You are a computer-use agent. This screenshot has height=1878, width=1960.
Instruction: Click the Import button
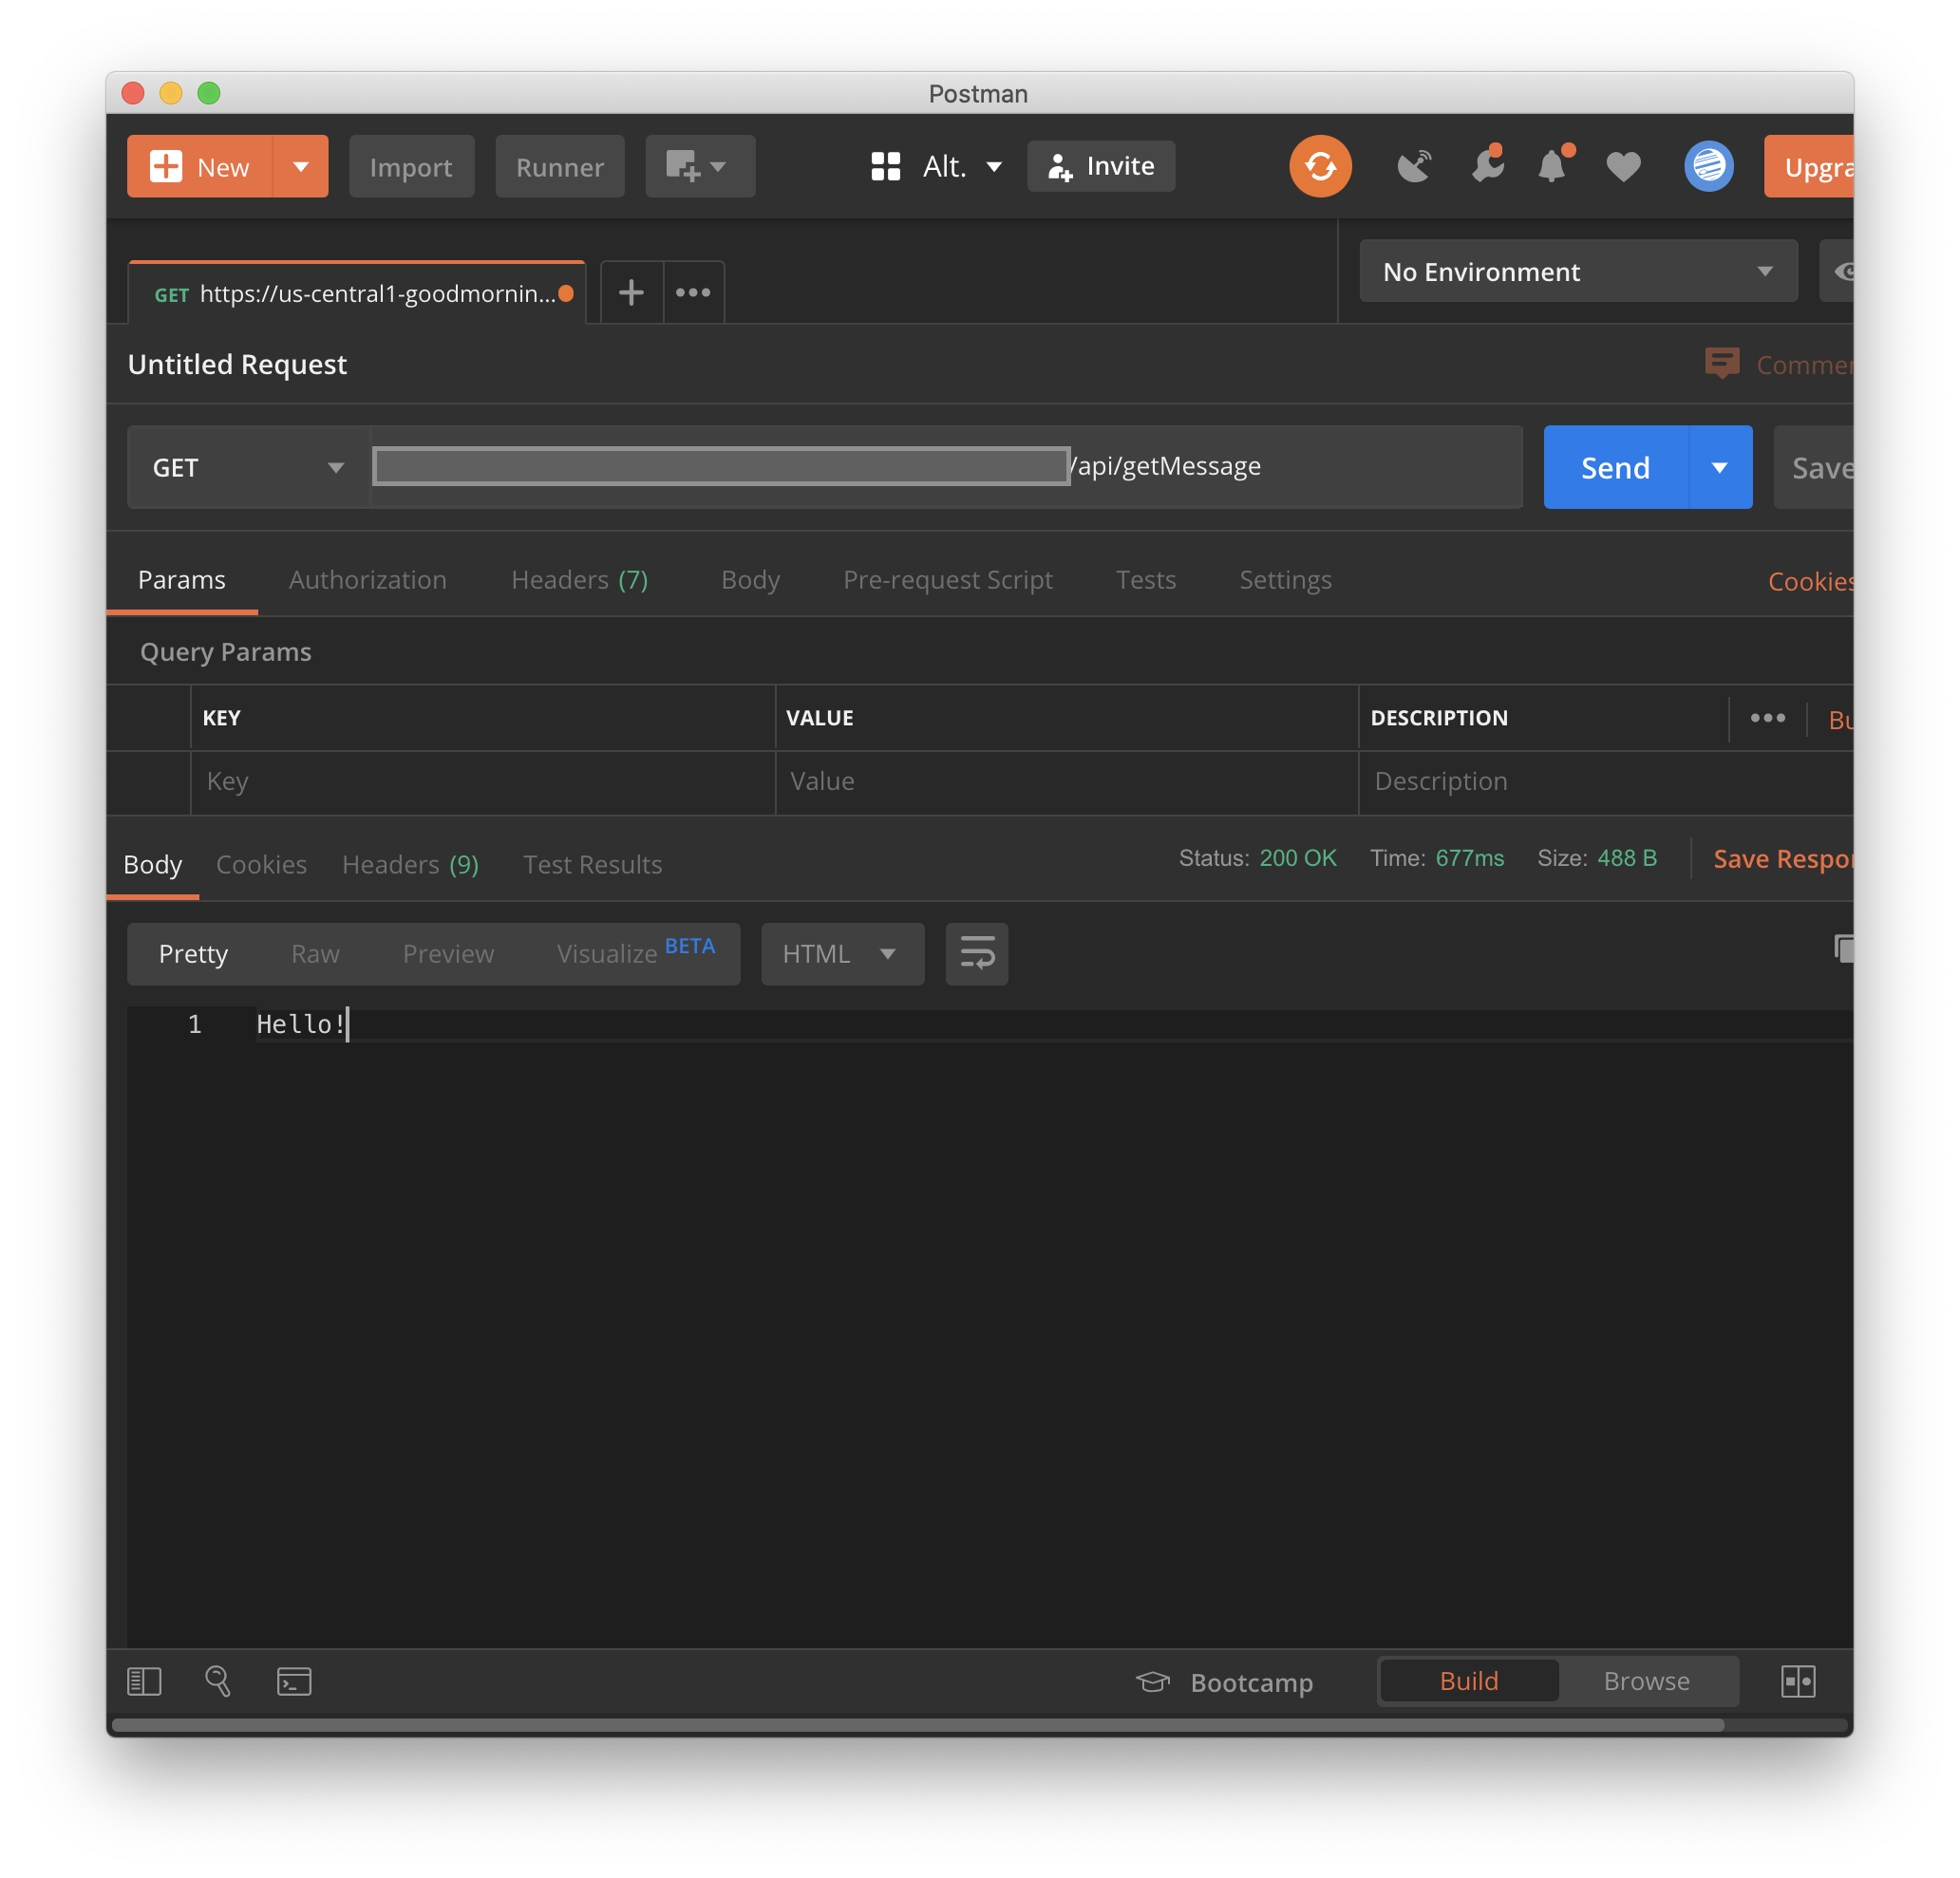411,167
